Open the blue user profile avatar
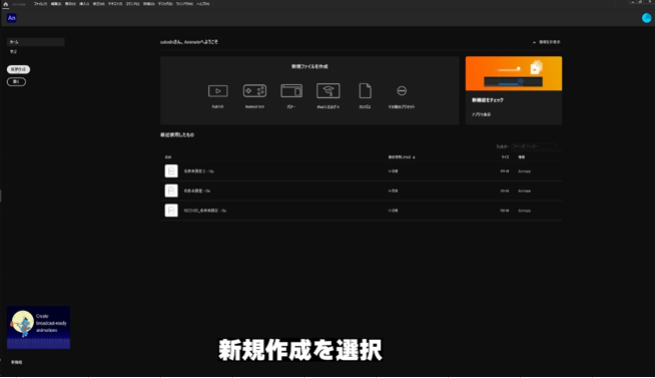This screenshot has height=378, width=655. pos(646,18)
